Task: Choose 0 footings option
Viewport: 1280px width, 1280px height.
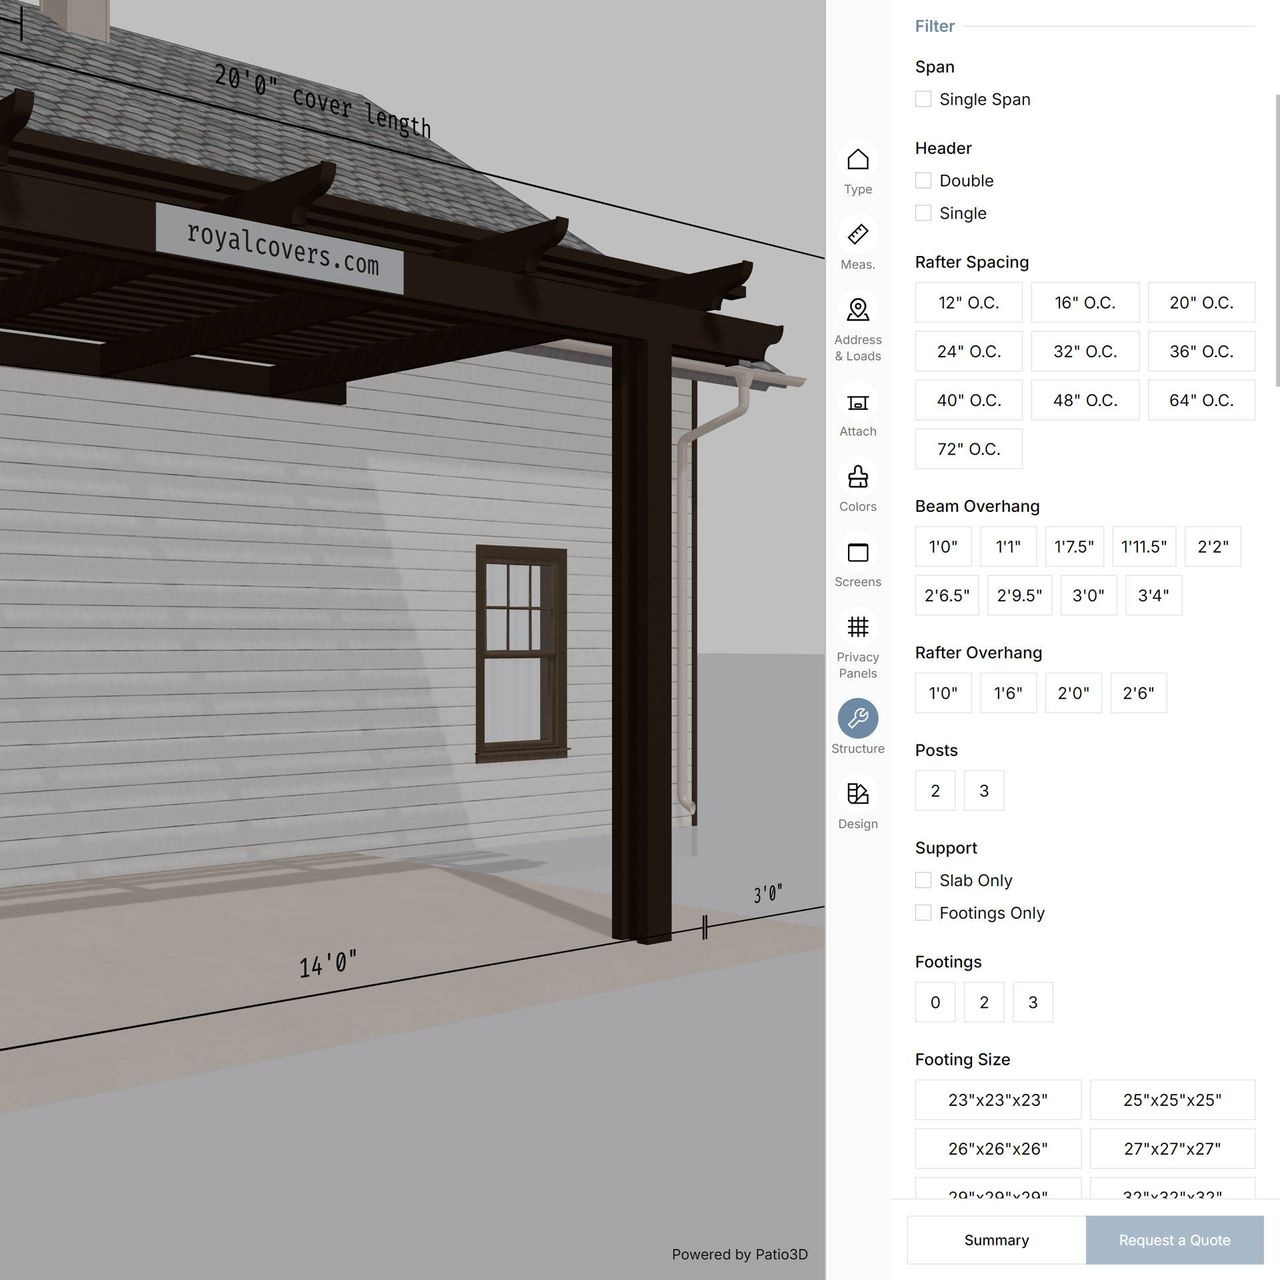Action: point(935,1002)
